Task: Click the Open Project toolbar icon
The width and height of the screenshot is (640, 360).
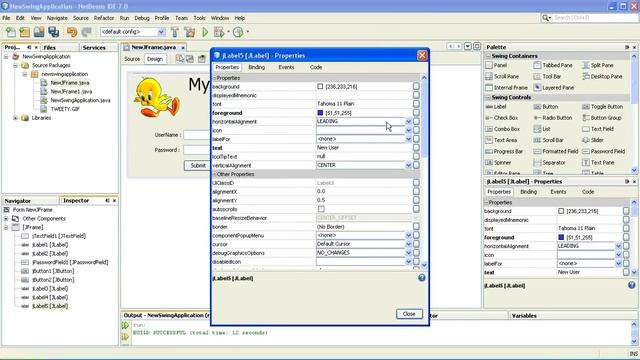Action: coord(39,32)
